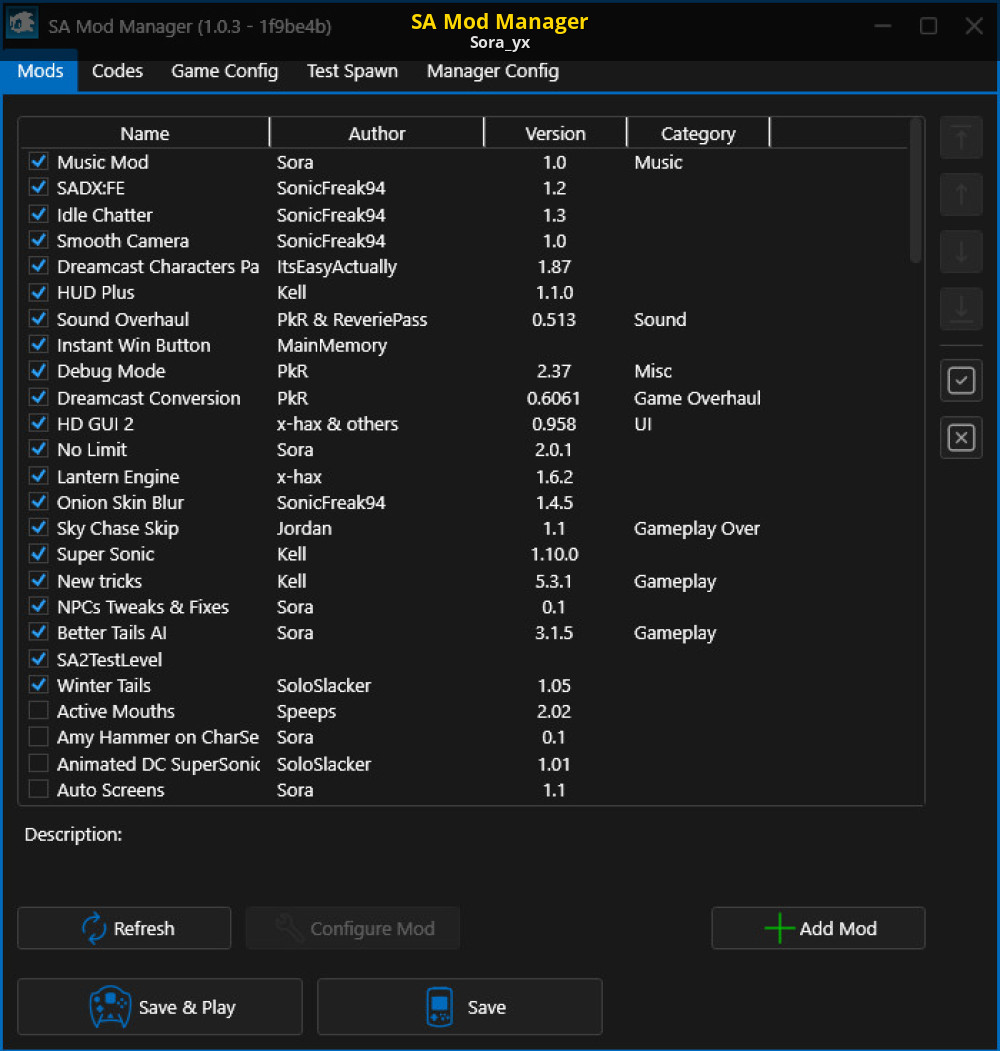Viewport: 1000px width, 1051px height.
Task: Sort mods by Author column header
Action: pyautogui.click(x=376, y=133)
